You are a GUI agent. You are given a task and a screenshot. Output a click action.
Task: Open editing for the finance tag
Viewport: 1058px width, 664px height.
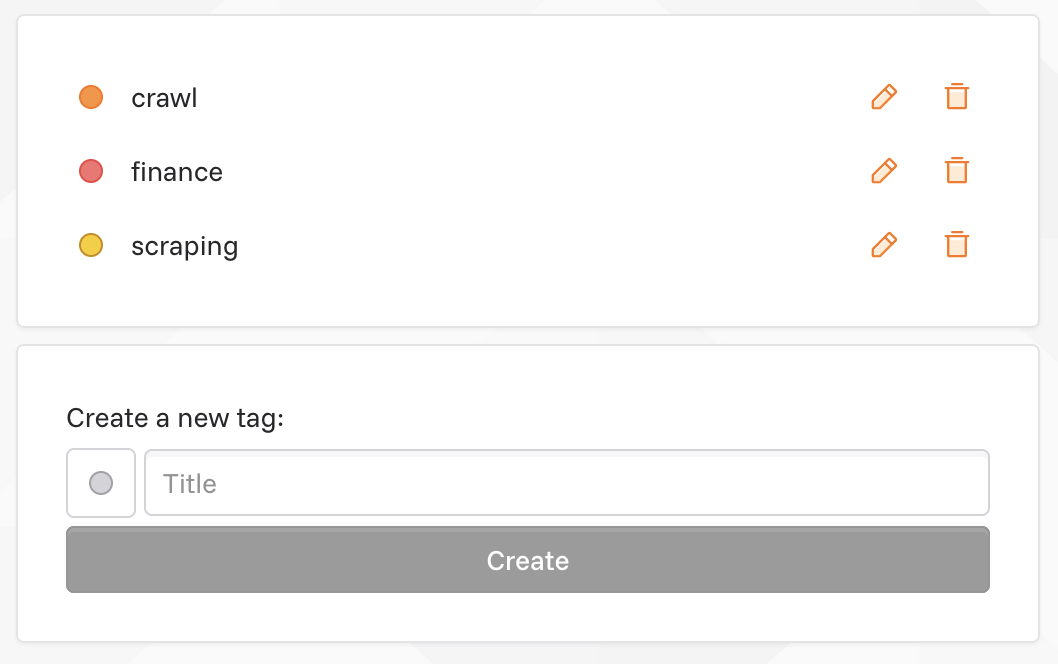tap(883, 171)
